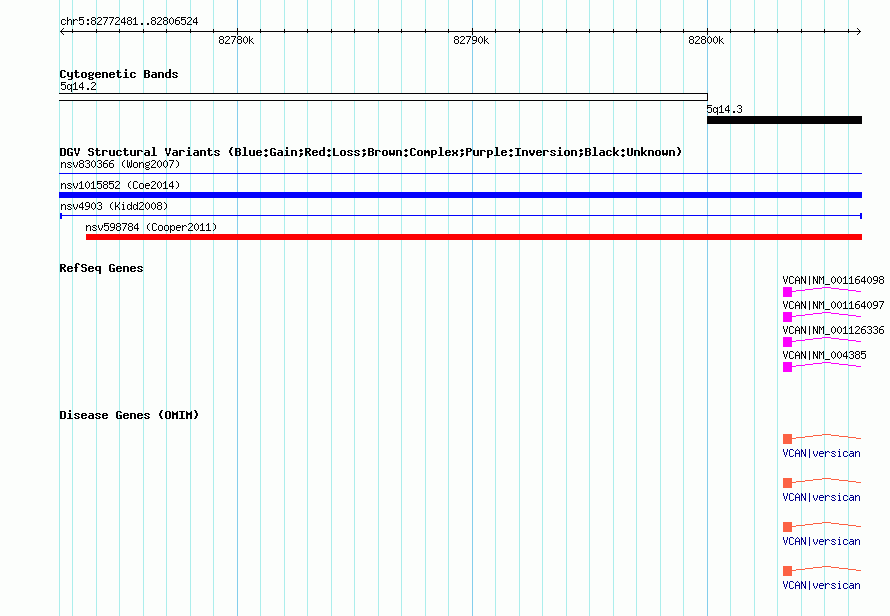
Task: Click the 5q14.3 band label
Action: click(724, 109)
